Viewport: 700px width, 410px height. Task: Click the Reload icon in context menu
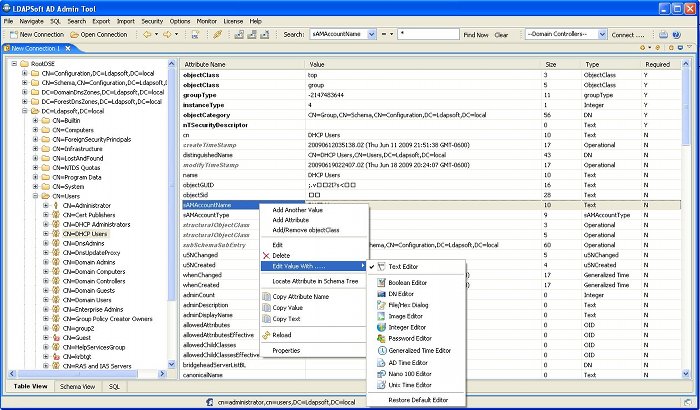(x=265, y=335)
